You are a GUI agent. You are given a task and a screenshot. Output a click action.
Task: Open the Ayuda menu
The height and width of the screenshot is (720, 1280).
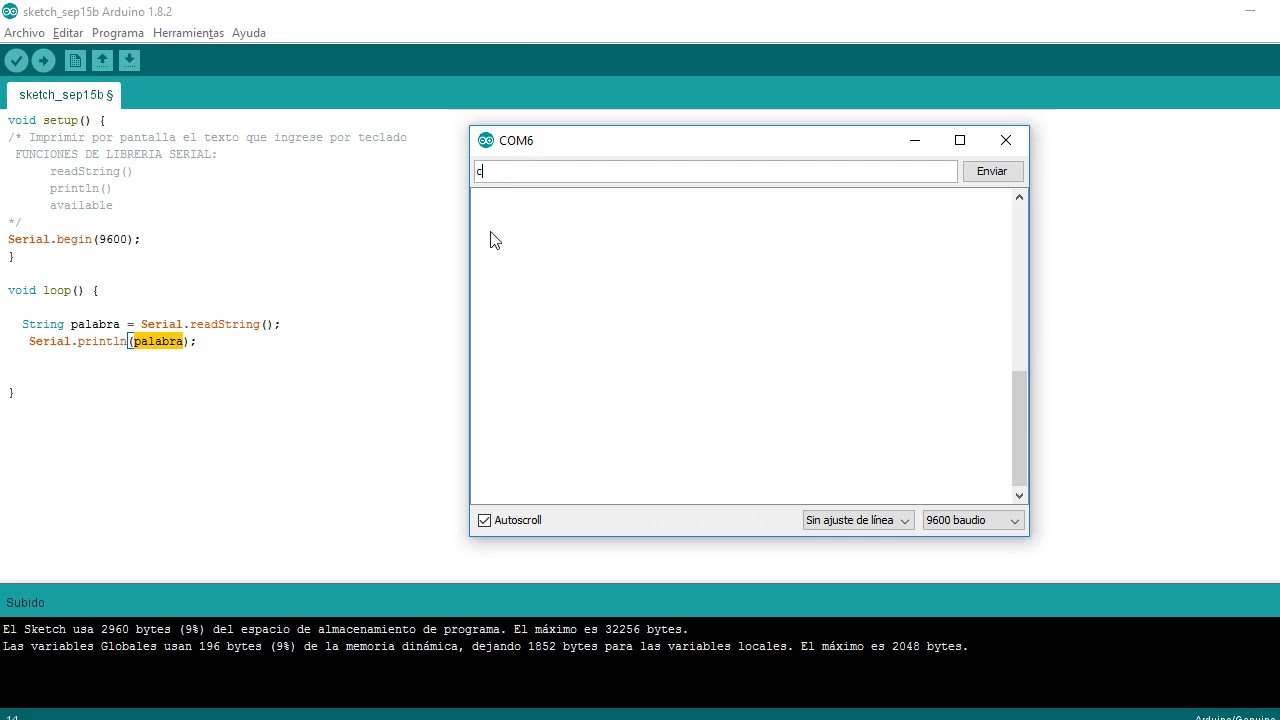(x=249, y=33)
